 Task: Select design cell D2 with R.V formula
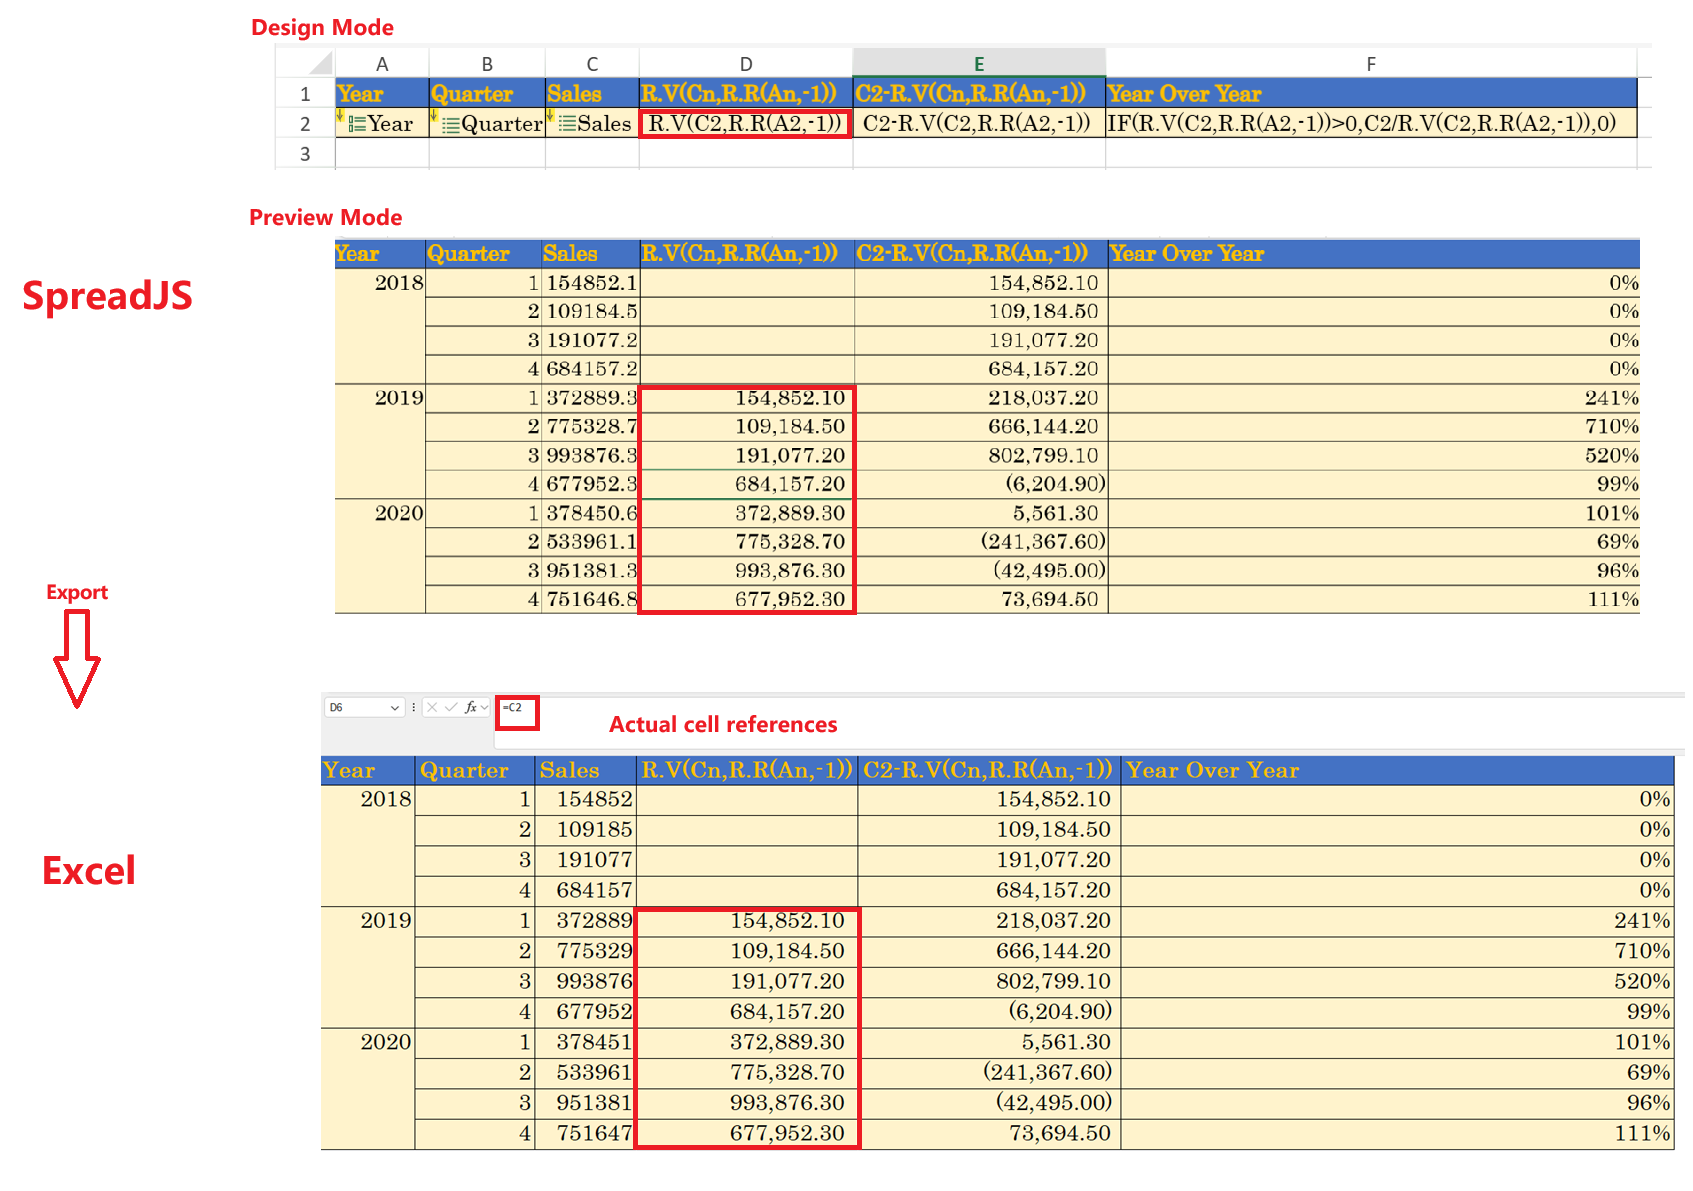coord(745,124)
